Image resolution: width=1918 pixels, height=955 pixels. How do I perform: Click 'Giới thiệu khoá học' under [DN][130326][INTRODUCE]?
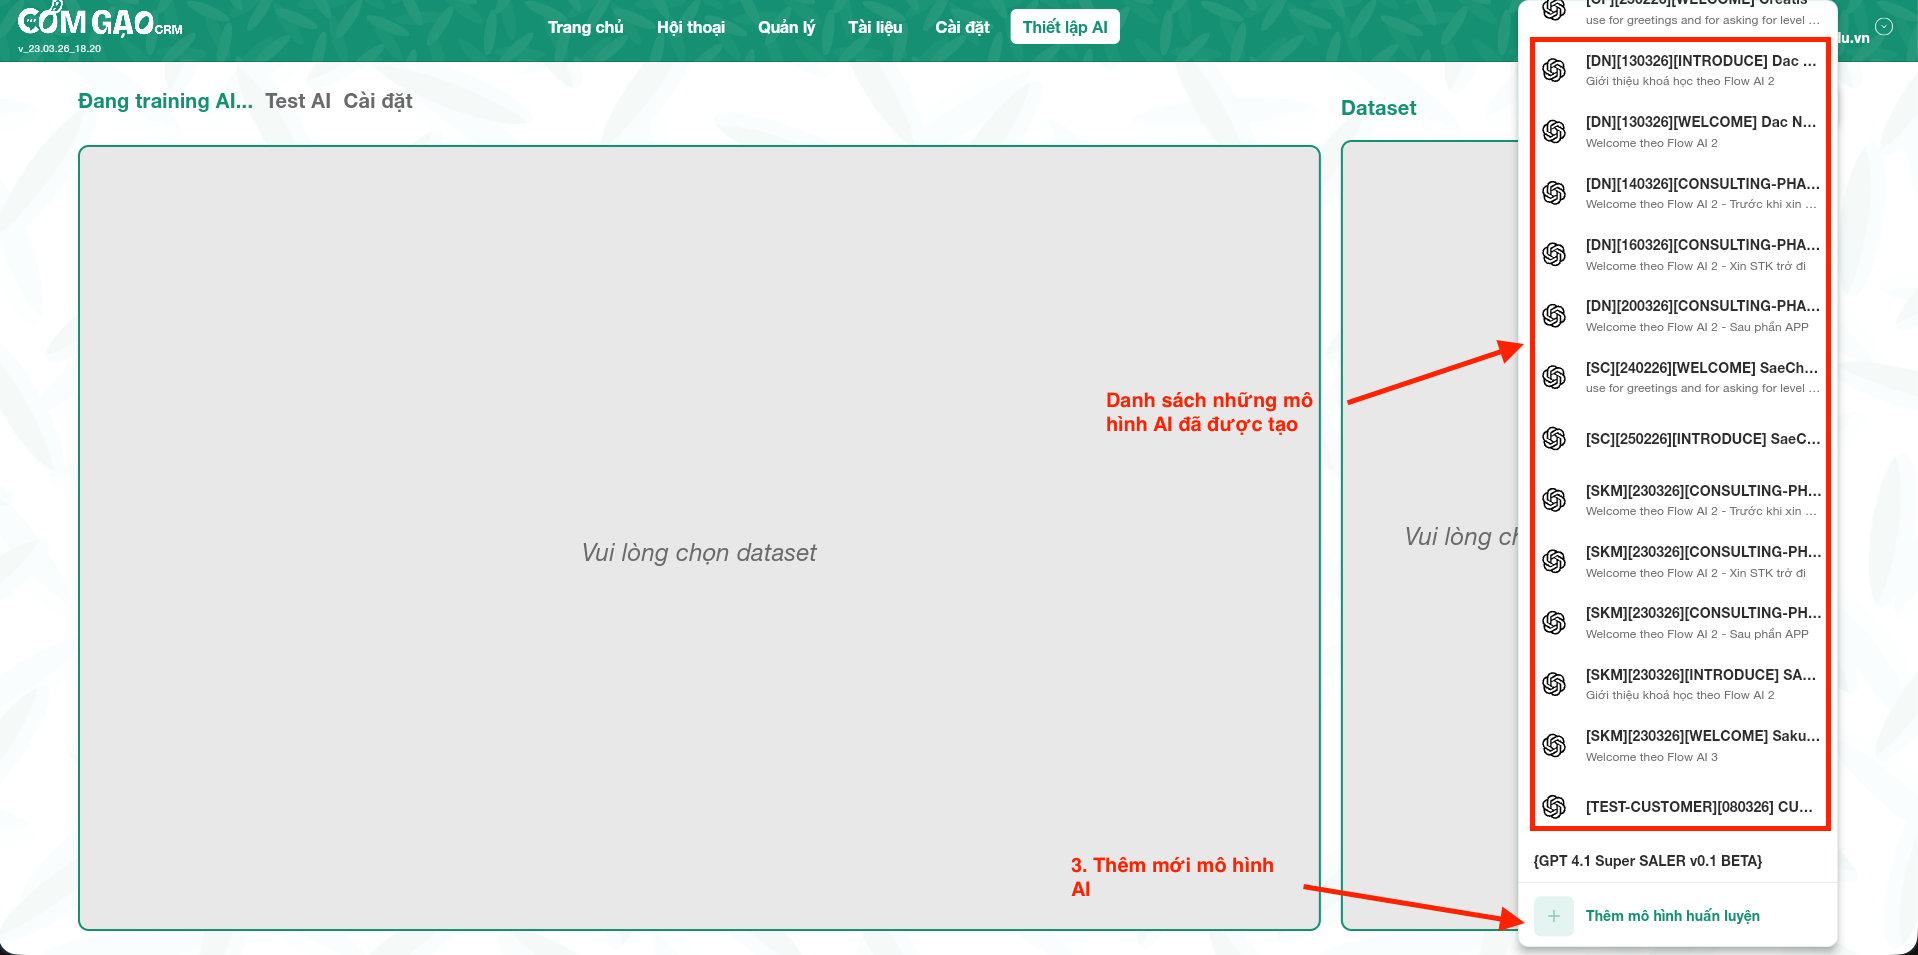pyautogui.click(x=1680, y=81)
